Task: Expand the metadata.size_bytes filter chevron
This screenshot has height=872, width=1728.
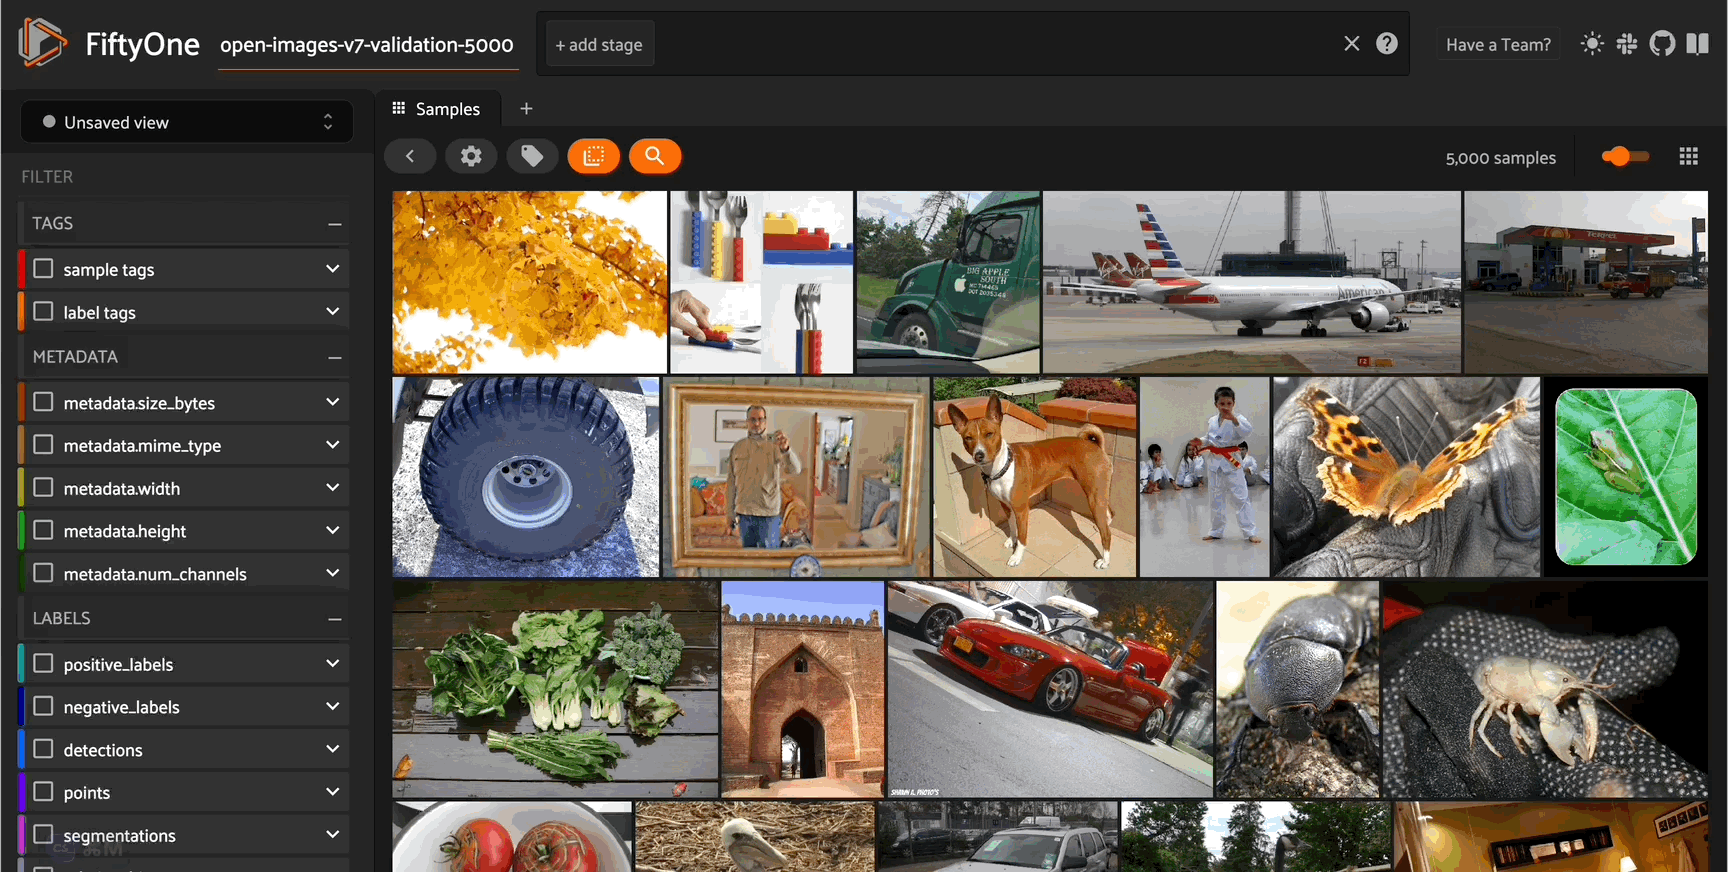Action: 333,402
